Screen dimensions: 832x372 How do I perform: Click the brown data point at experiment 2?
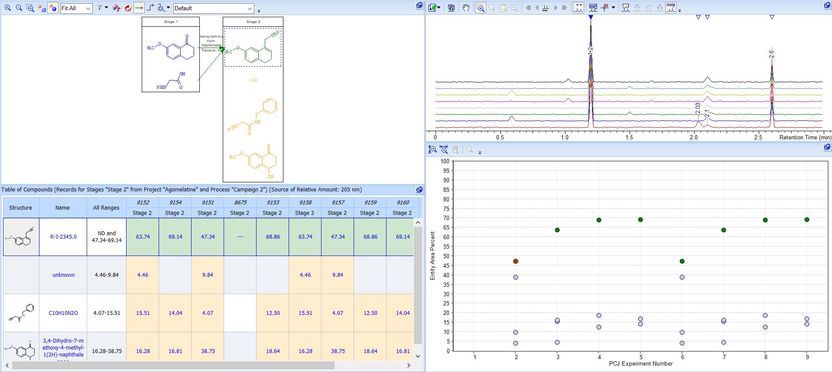(x=515, y=261)
